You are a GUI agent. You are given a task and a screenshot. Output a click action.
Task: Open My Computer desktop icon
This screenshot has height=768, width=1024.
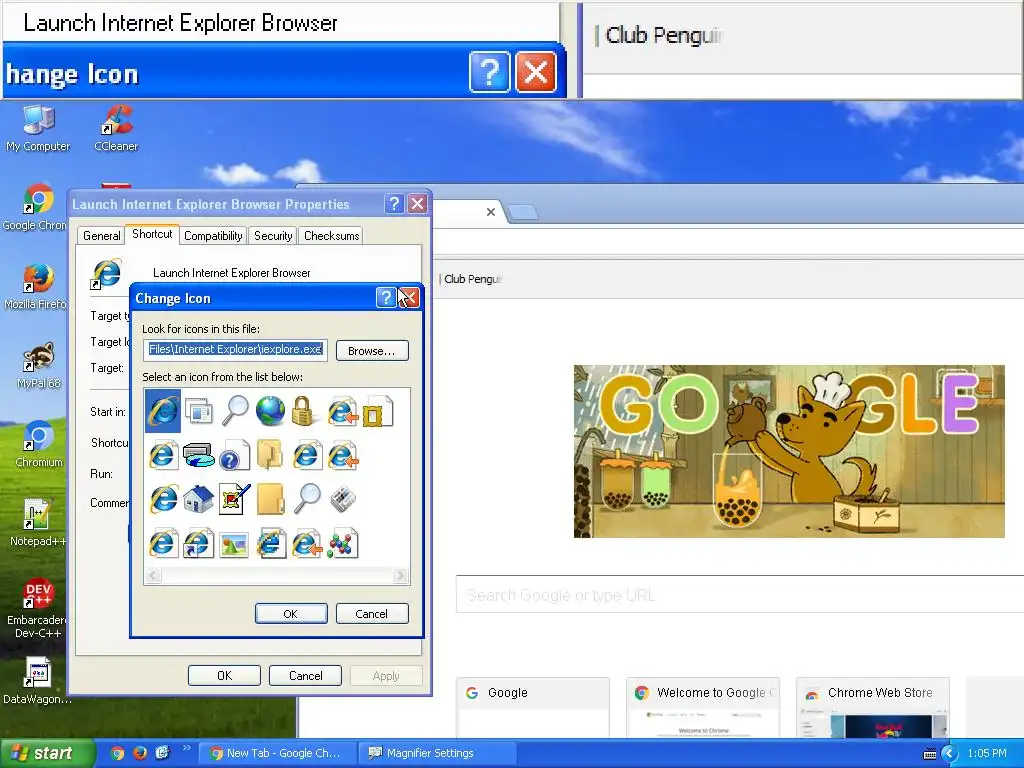click(x=38, y=128)
